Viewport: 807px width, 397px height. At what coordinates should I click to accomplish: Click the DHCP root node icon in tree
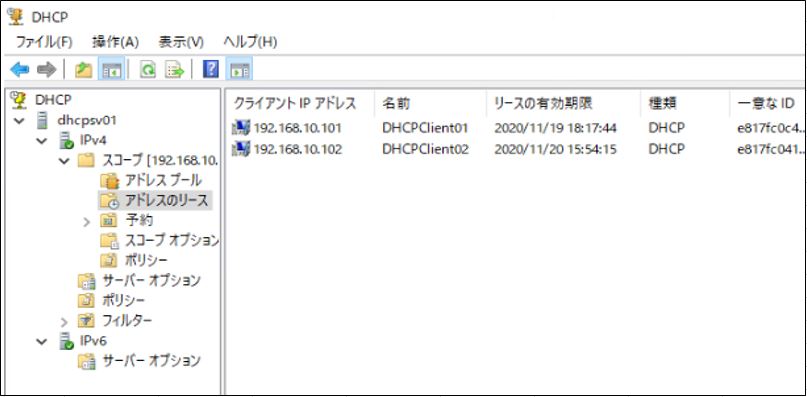click(19, 100)
